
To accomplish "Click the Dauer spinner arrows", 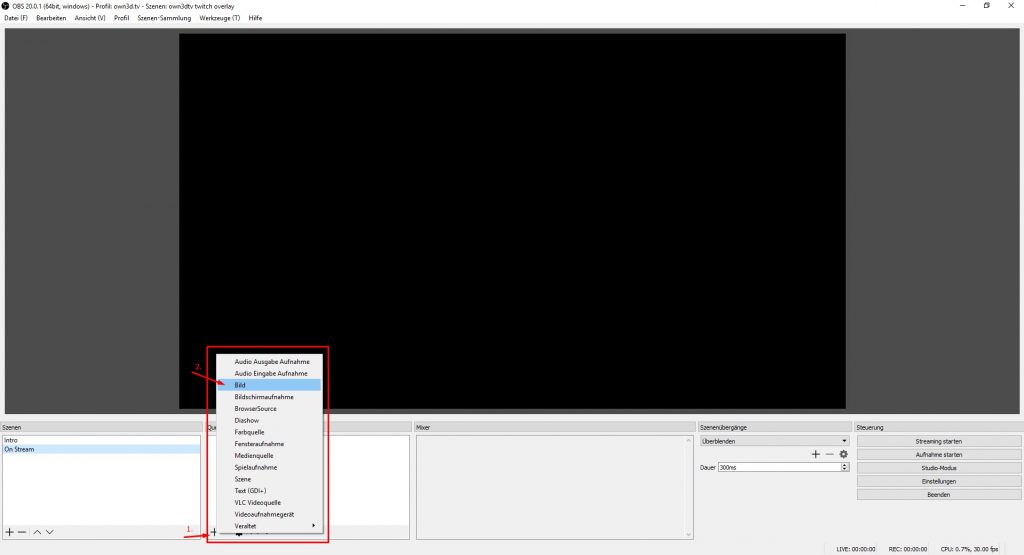I will (x=844, y=467).
